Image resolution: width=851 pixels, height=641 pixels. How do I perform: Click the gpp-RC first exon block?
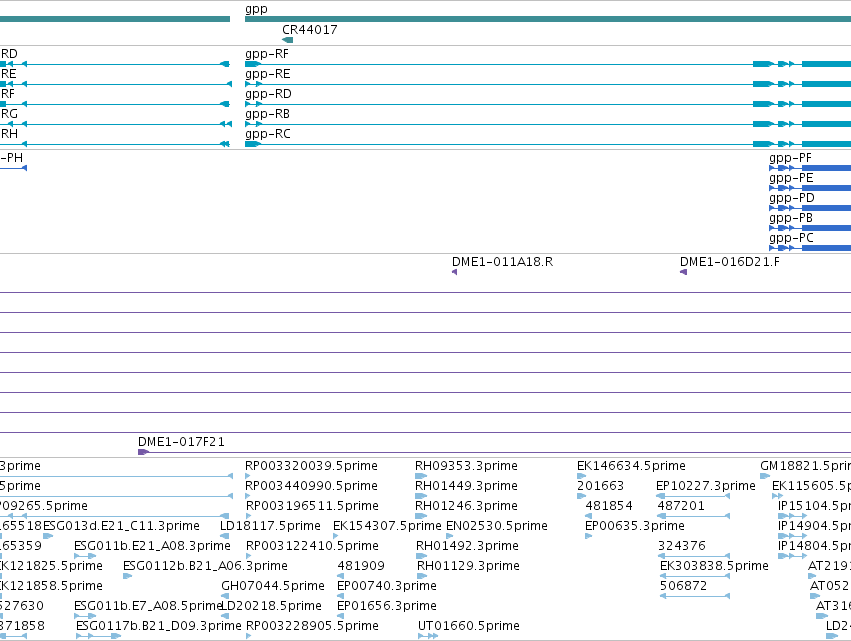[253, 144]
